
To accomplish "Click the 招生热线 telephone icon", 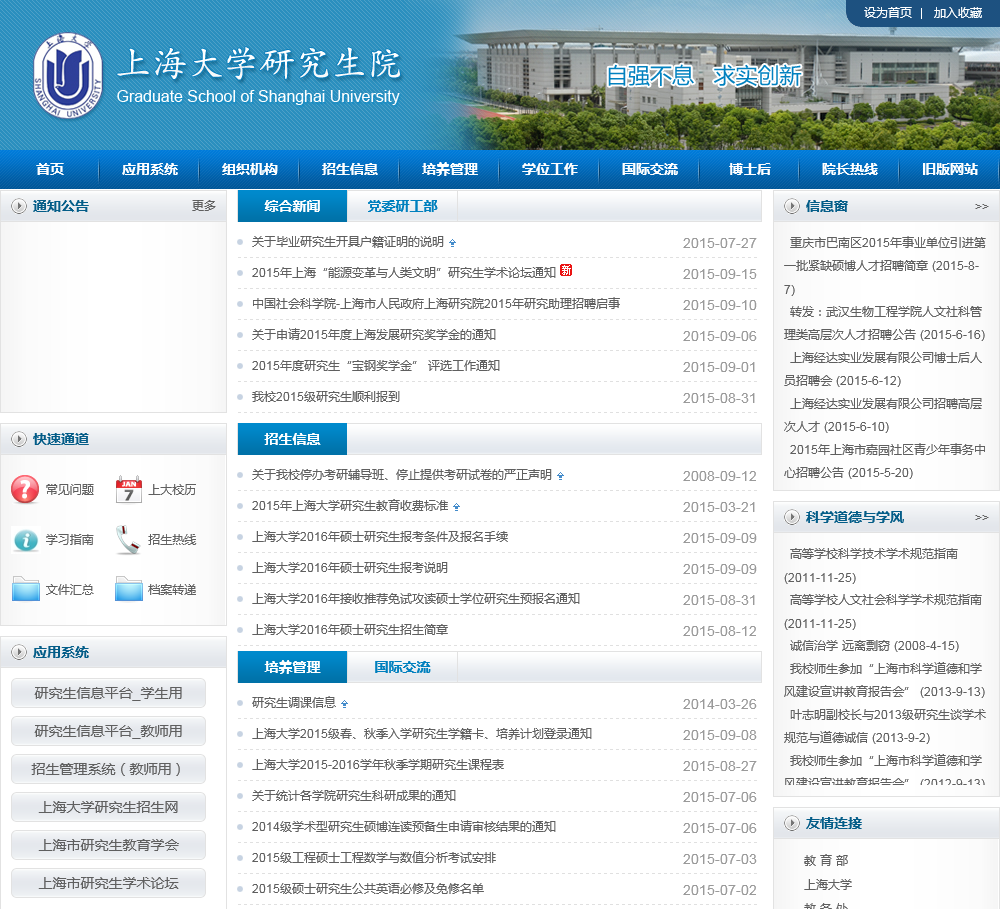I will (128, 540).
